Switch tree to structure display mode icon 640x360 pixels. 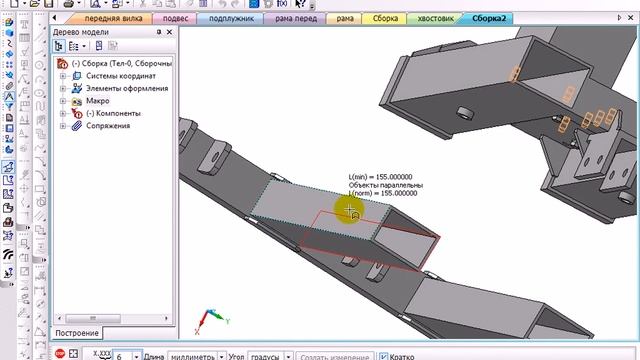[x=59, y=46]
